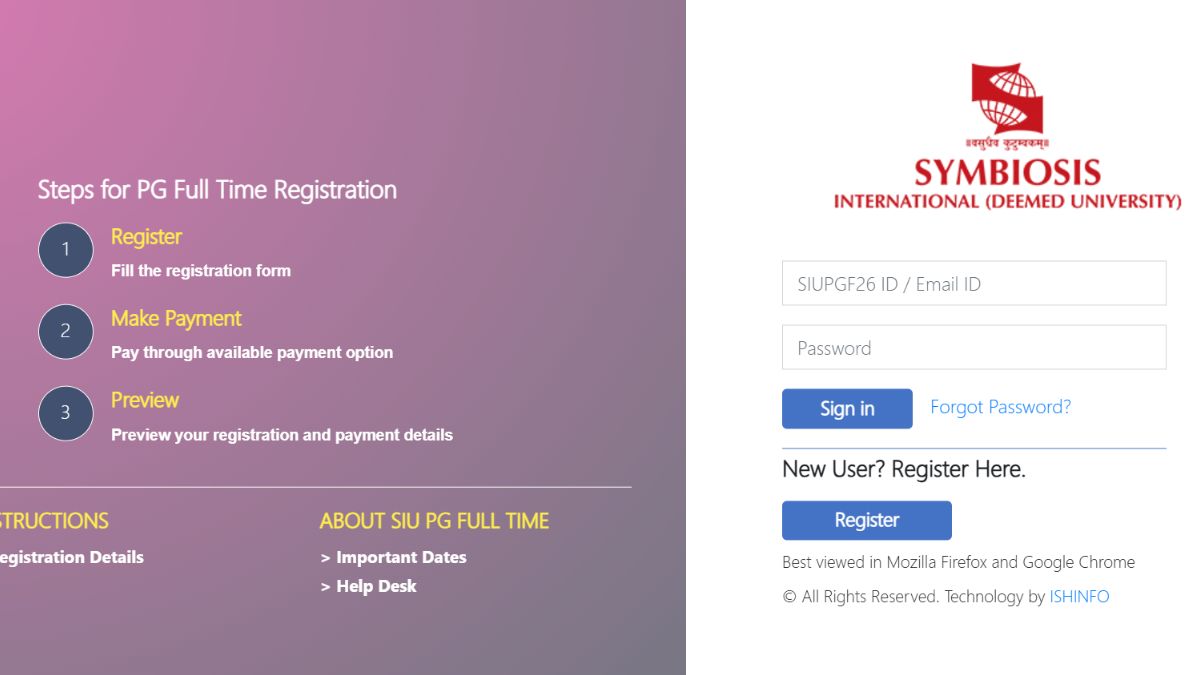Click the step 1 circle icon
The width and height of the screenshot is (1200, 675).
66,250
